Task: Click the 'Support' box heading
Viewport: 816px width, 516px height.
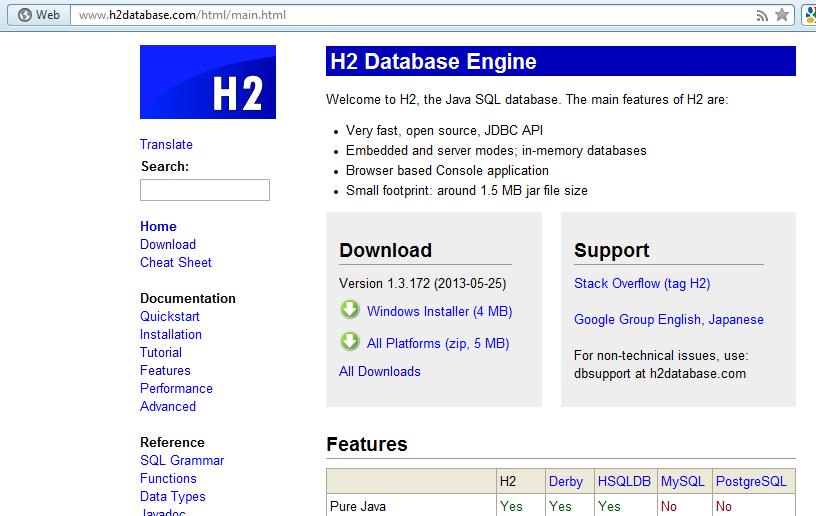Action: [611, 251]
